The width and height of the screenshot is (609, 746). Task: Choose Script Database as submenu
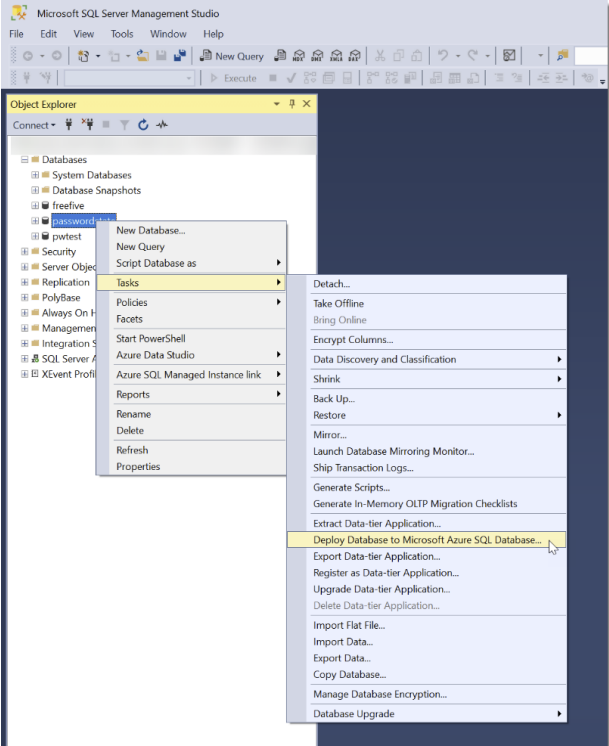coord(191,263)
